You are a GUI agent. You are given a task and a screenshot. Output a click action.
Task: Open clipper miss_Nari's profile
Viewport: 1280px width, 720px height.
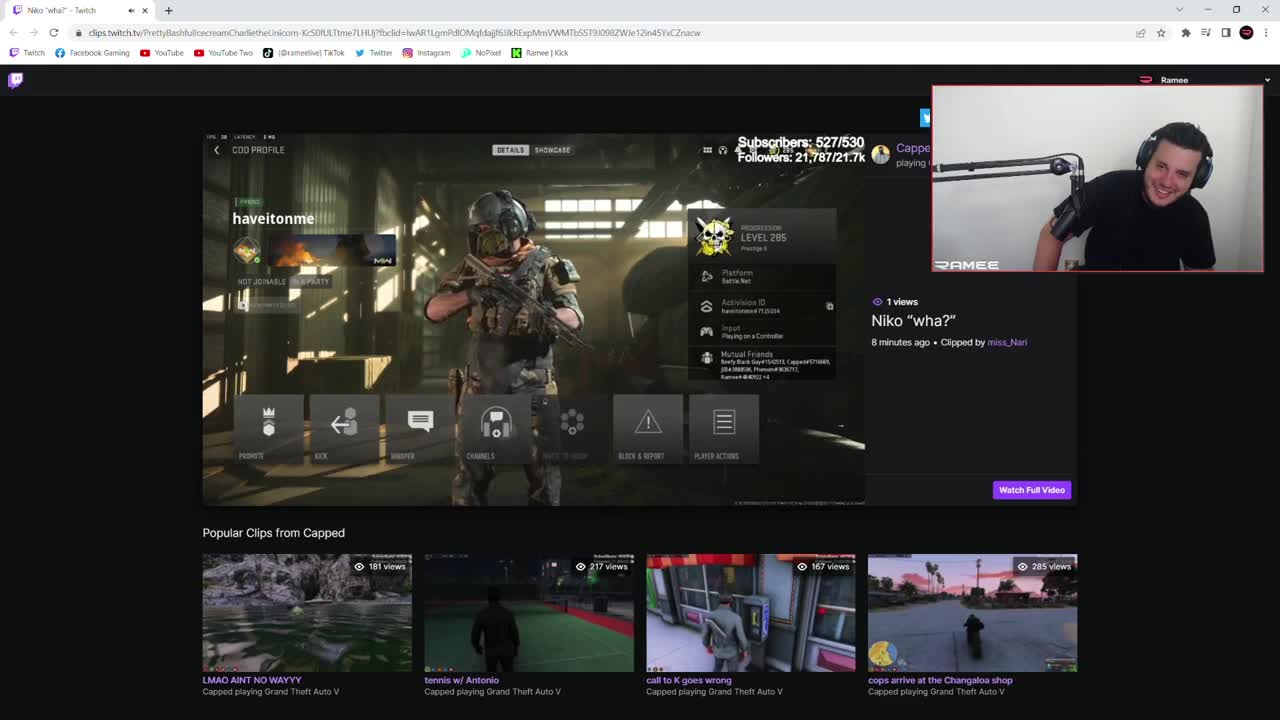pyautogui.click(x=1007, y=342)
